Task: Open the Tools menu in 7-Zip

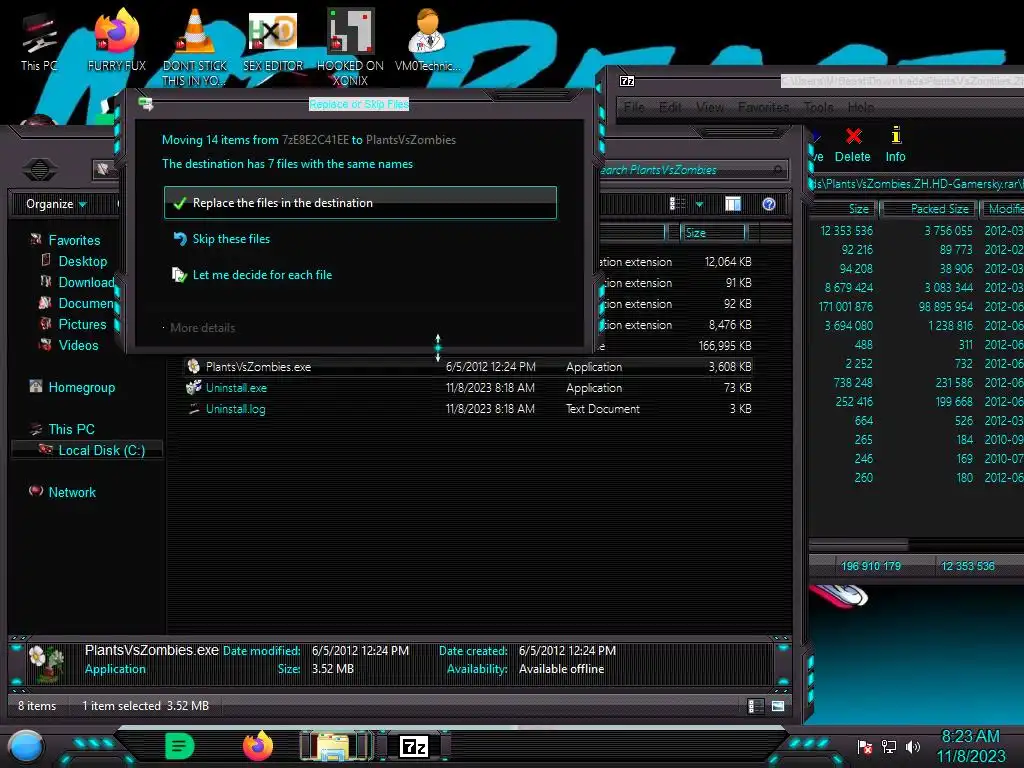Action: tap(818, 107)
